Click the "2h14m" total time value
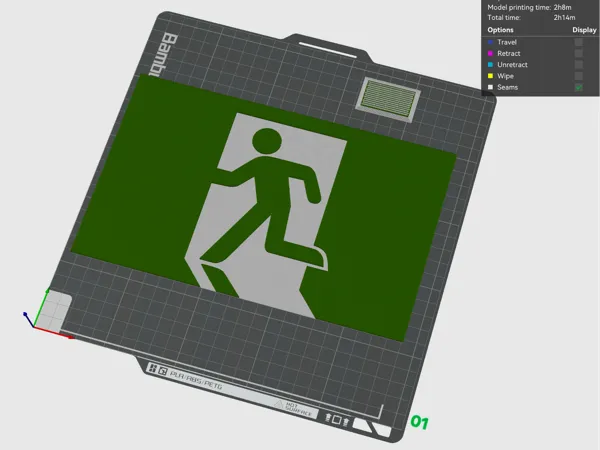The image size is (600, 450). pyautogui.click(x=564, y=17)
